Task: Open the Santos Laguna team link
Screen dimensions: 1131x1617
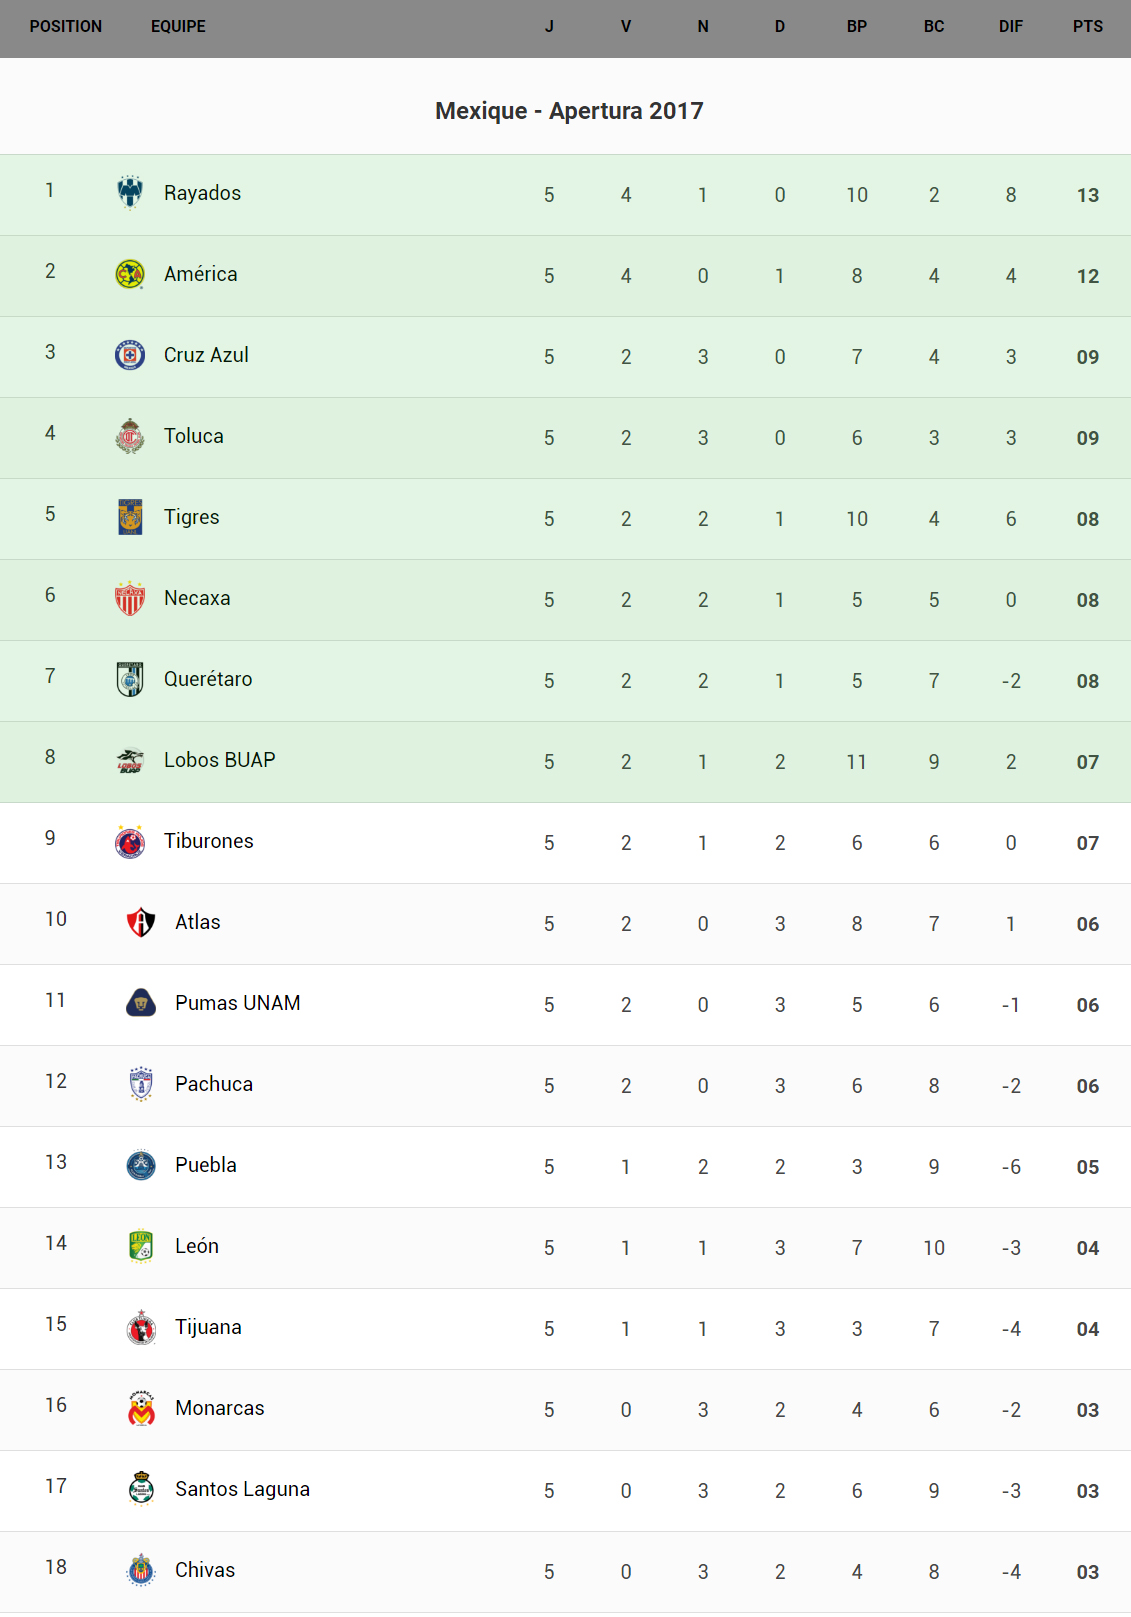Action: (242, 1489)
